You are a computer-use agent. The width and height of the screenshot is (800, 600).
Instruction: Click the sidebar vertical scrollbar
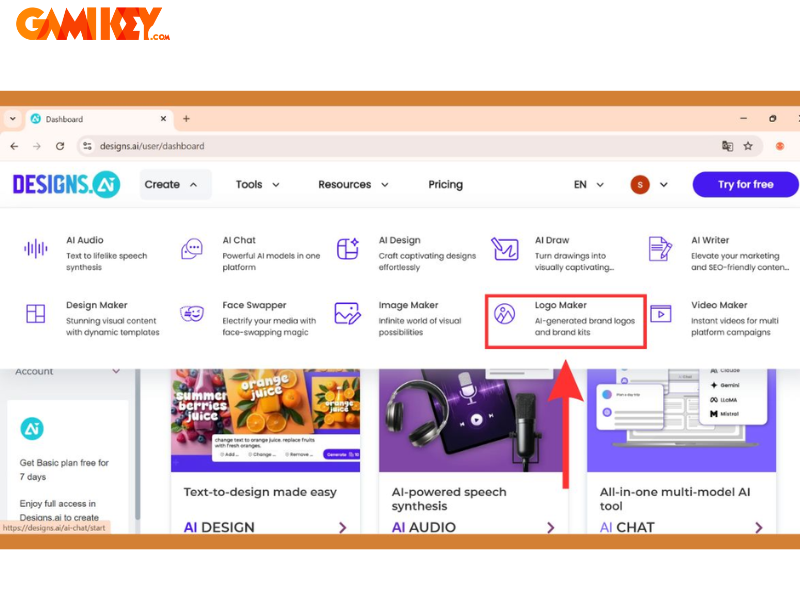[137, 444]
